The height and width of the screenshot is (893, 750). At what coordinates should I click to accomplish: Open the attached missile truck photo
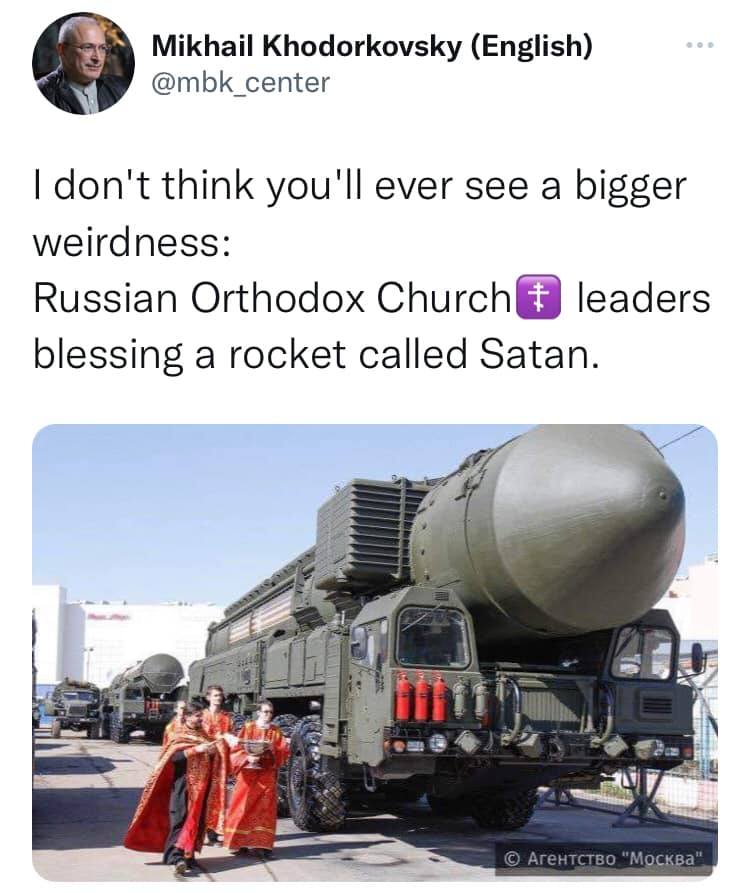click(x=375, y=652)
